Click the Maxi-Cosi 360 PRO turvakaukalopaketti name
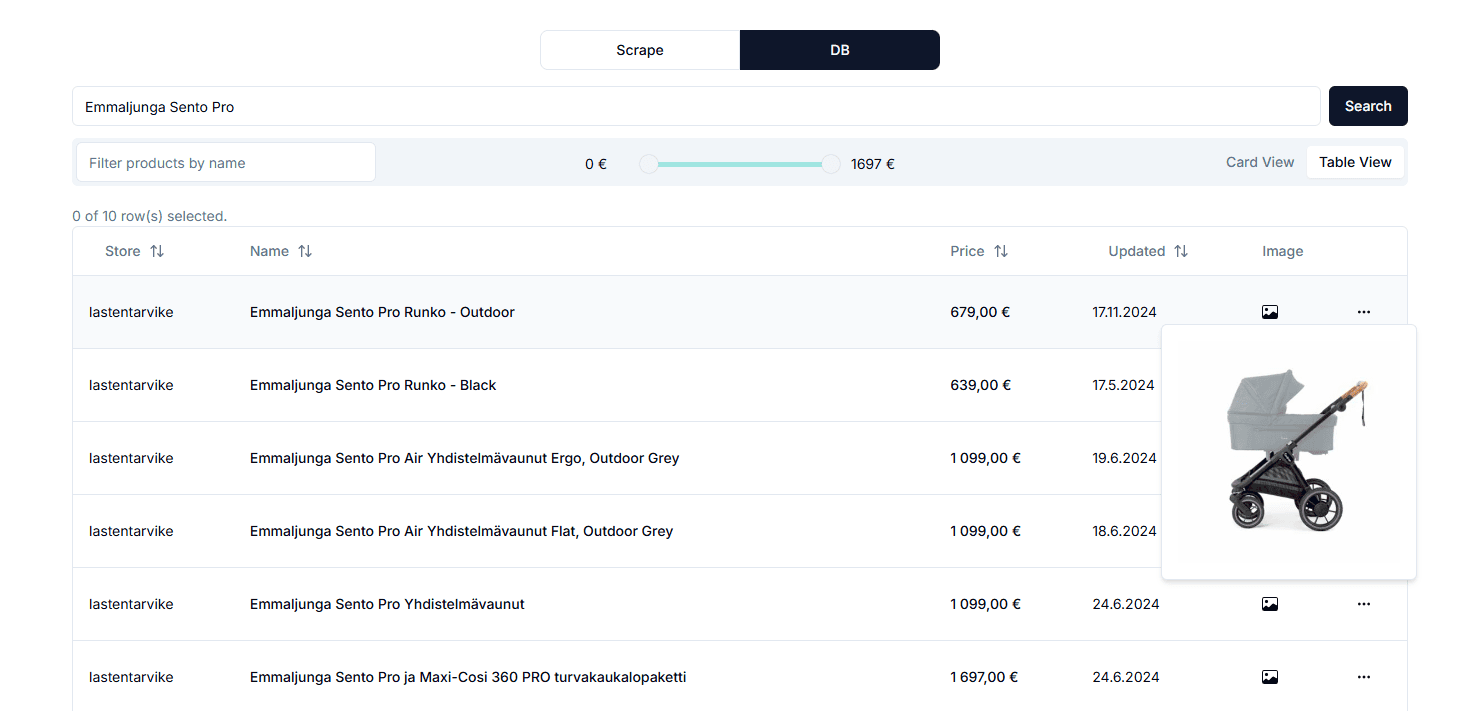Viewport: 1474px width, 711px height. pos(468,677)
